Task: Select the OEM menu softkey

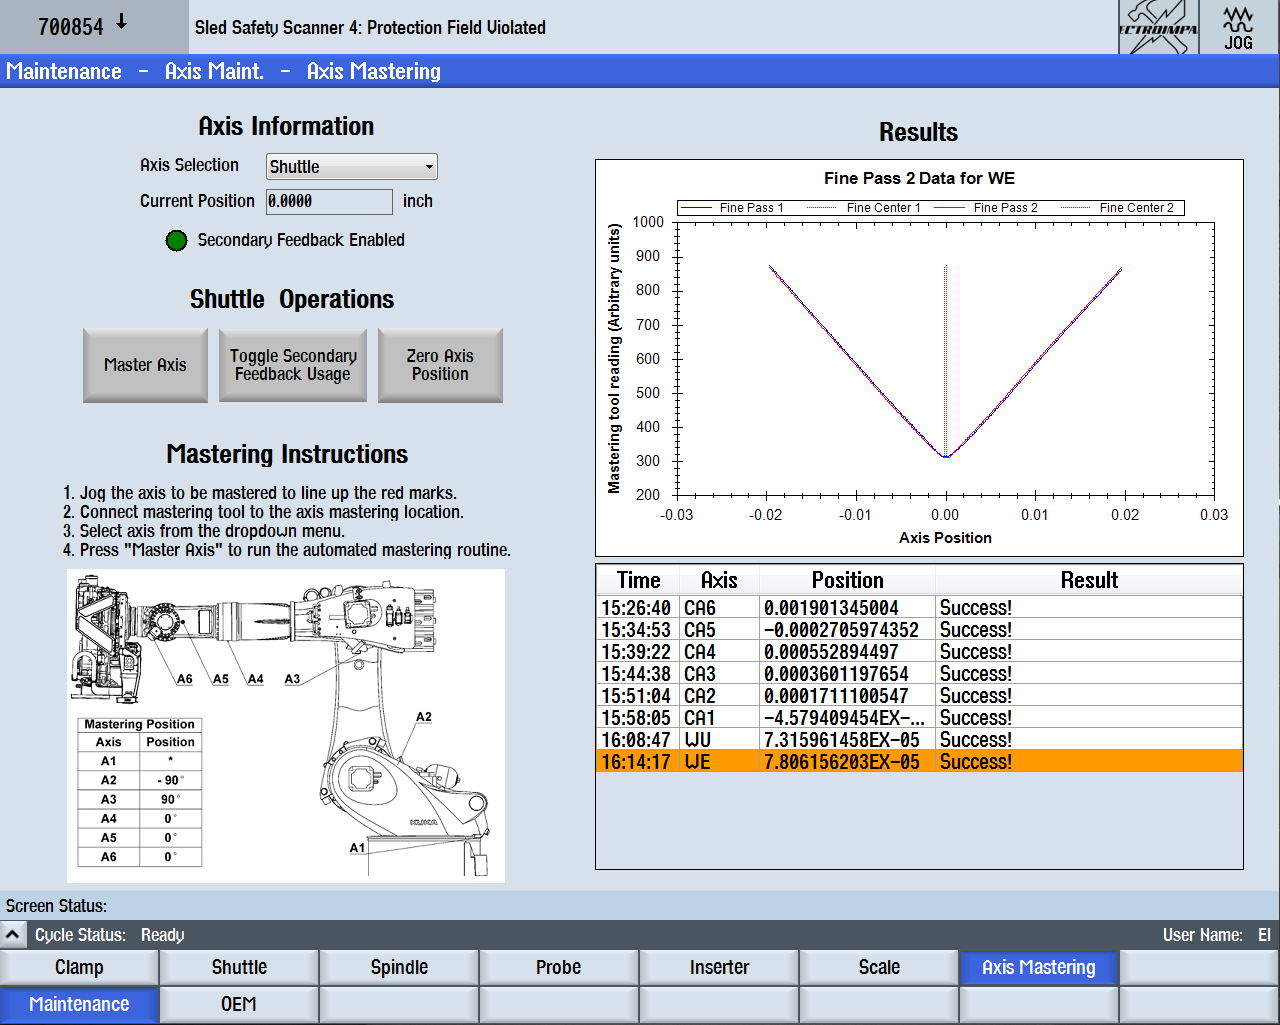Action: [x=239, y=1004]
